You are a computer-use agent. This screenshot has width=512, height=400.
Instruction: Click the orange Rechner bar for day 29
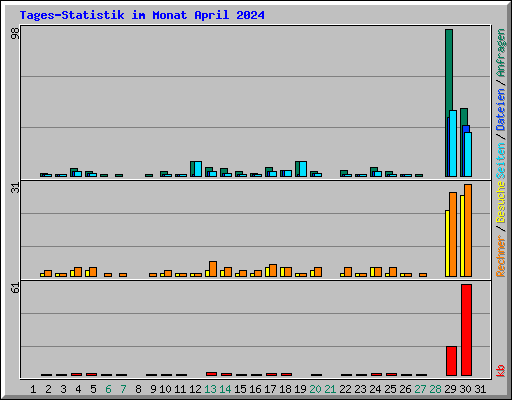point(453,234)
